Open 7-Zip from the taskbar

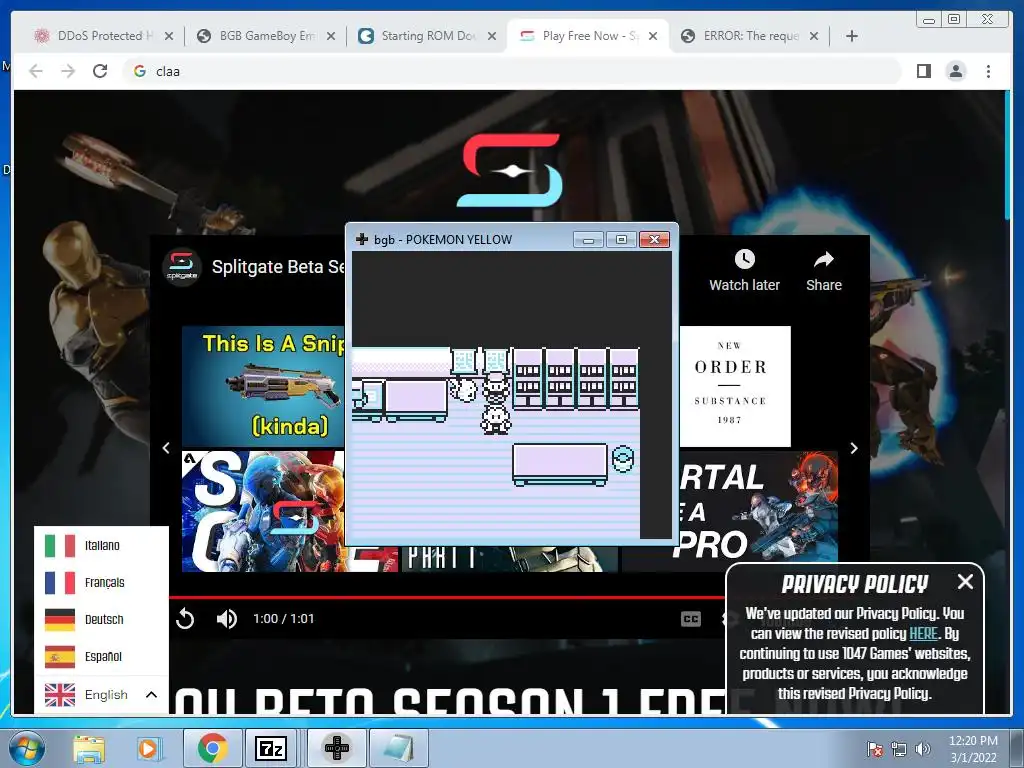[271, 748]
